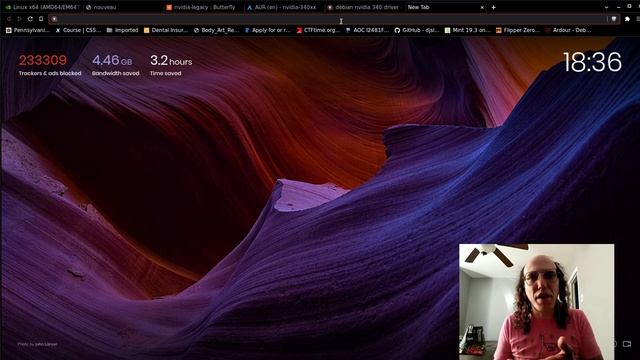Click the 18:36 clock widget

coord(592,62)
